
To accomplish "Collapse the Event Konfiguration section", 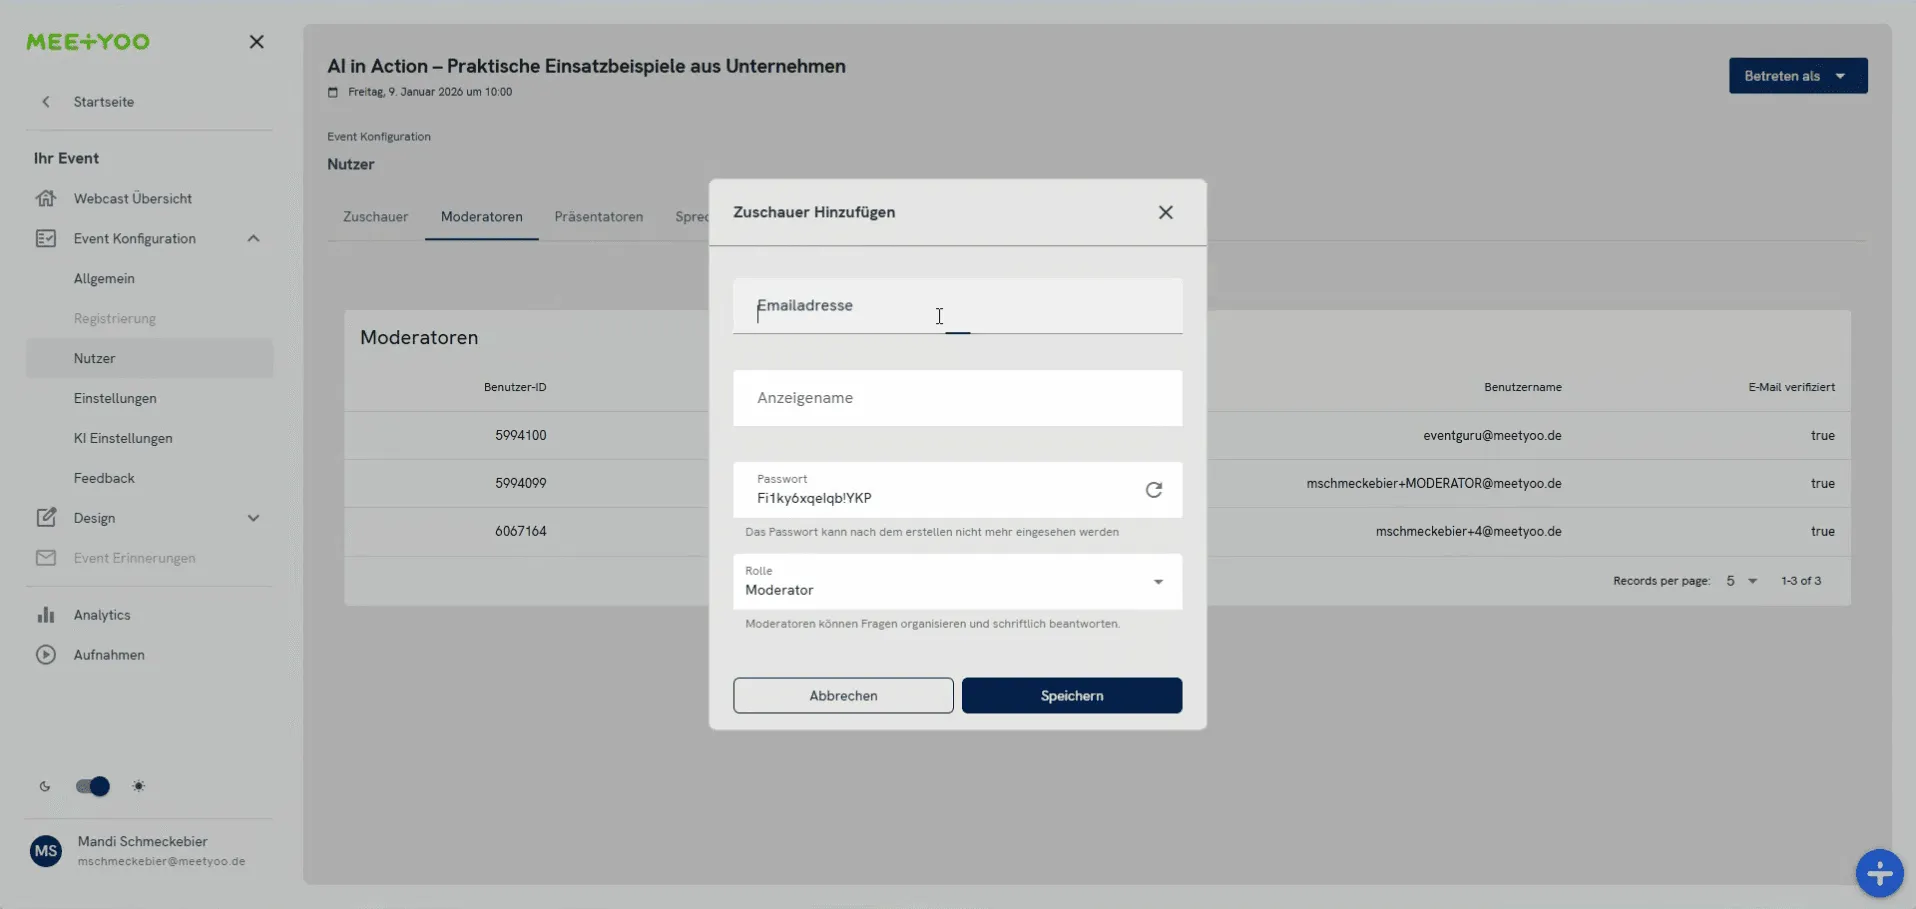I will [x=253, y=237].
